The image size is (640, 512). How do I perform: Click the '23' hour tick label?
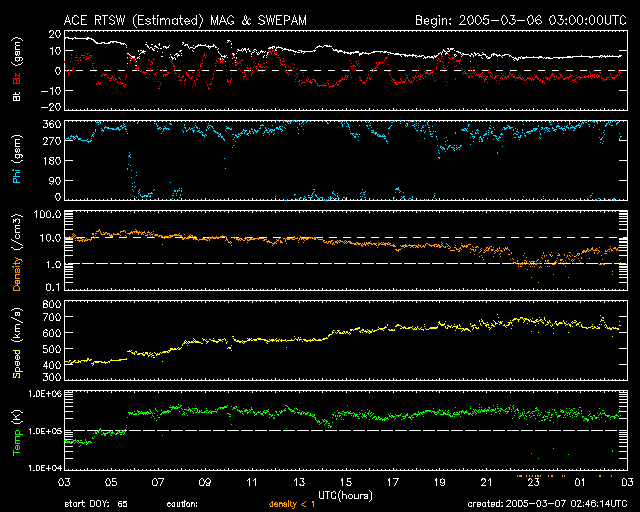pyautogui.click(x=533, y=482)
